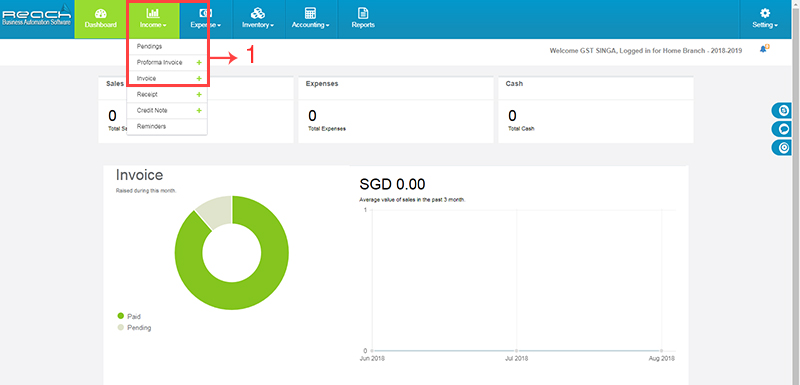Click the Jul 2018 chart data point
This screenshot has width=800, height=385.
[x=516, y=350]
